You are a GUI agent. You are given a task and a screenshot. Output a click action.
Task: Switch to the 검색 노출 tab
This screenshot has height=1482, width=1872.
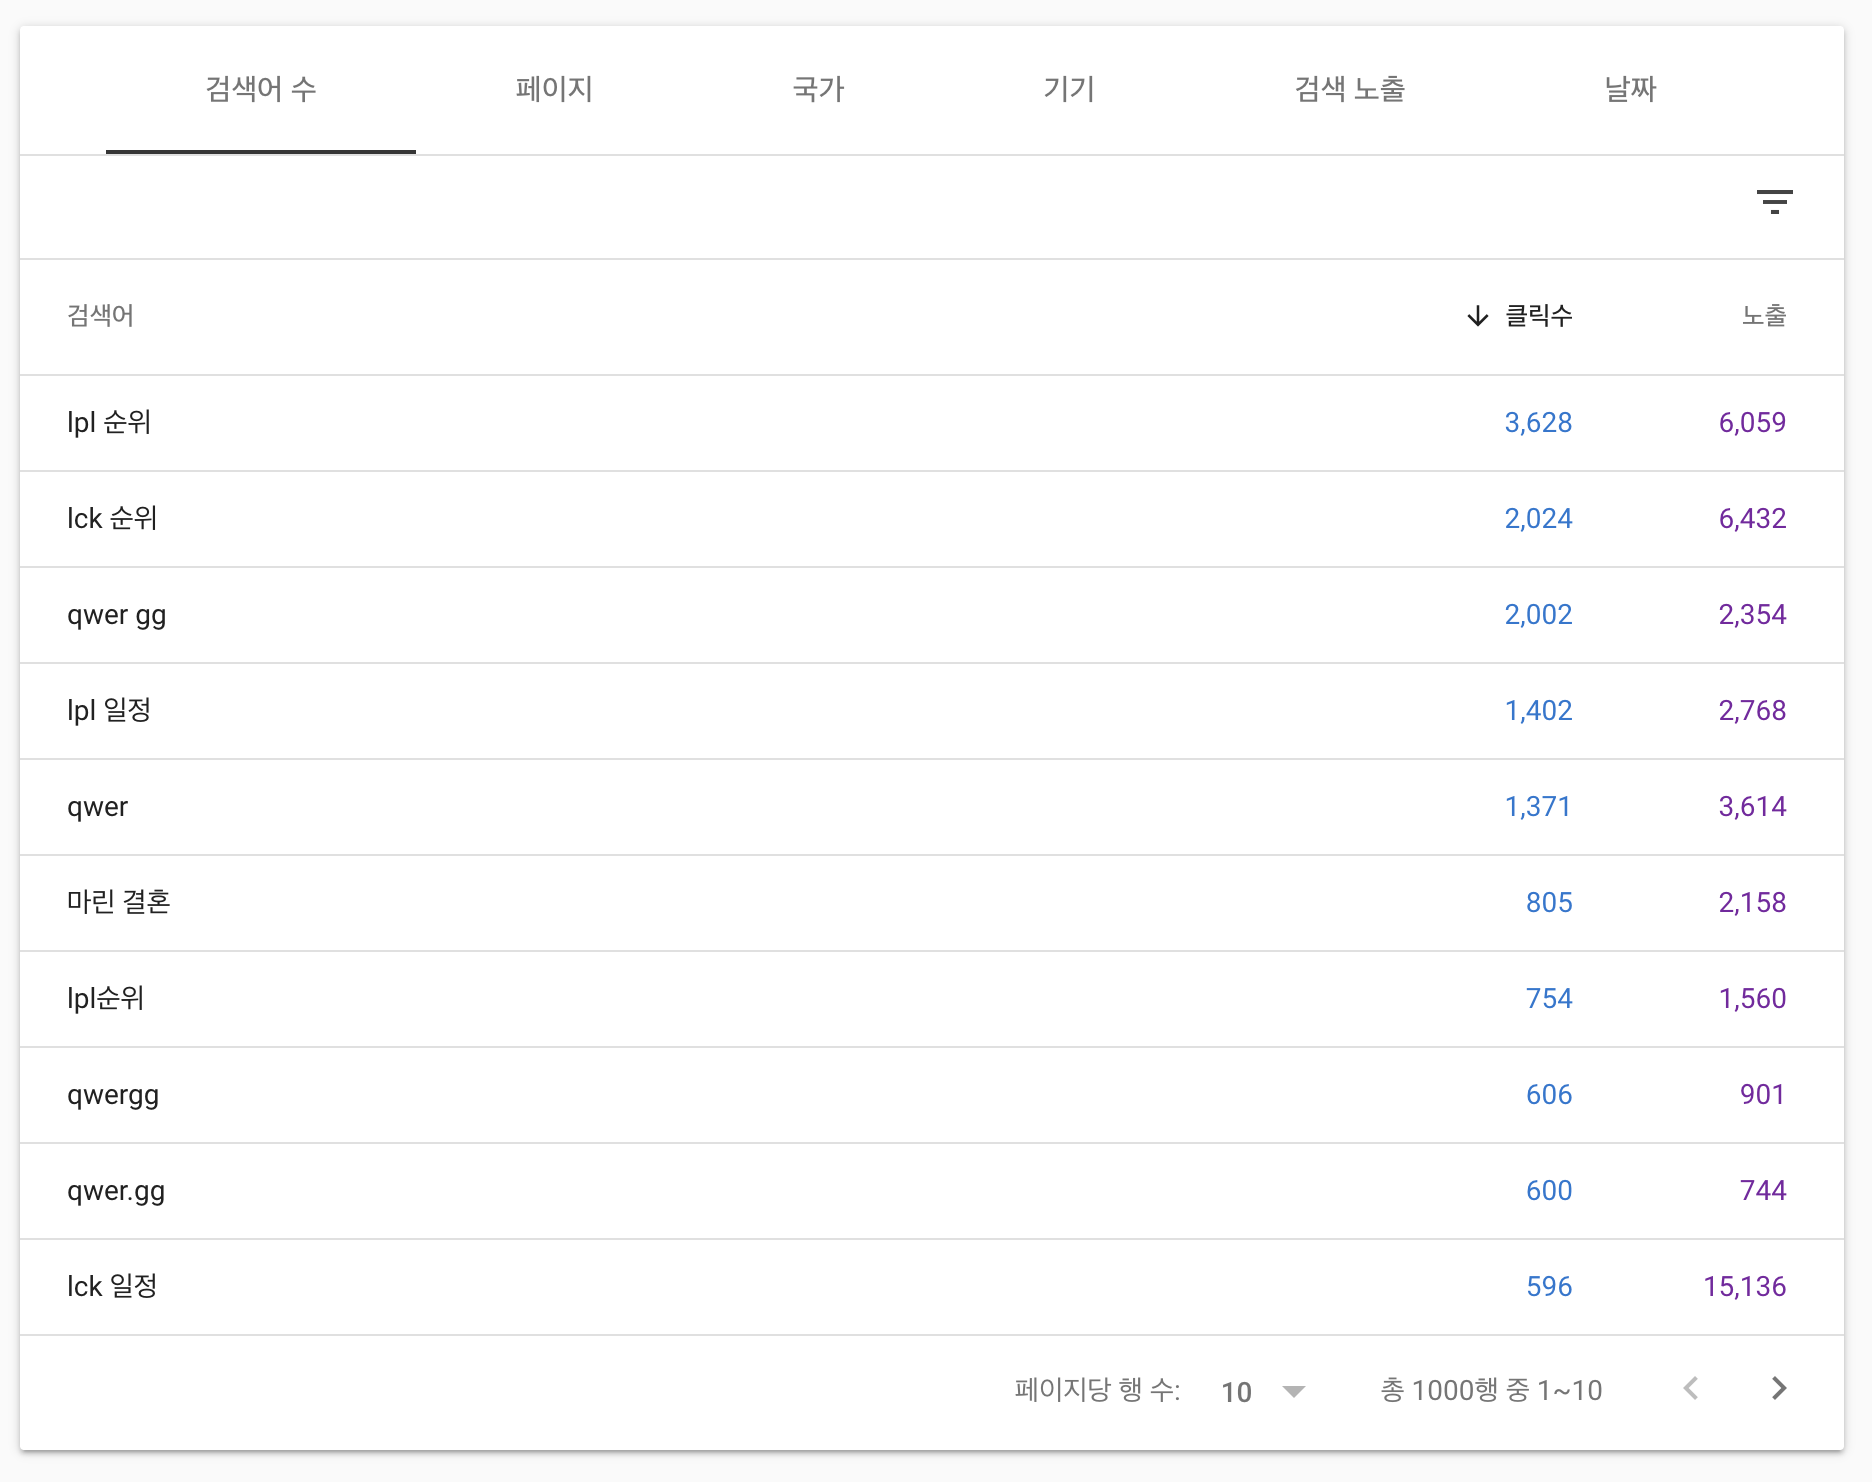(1350, 89)
